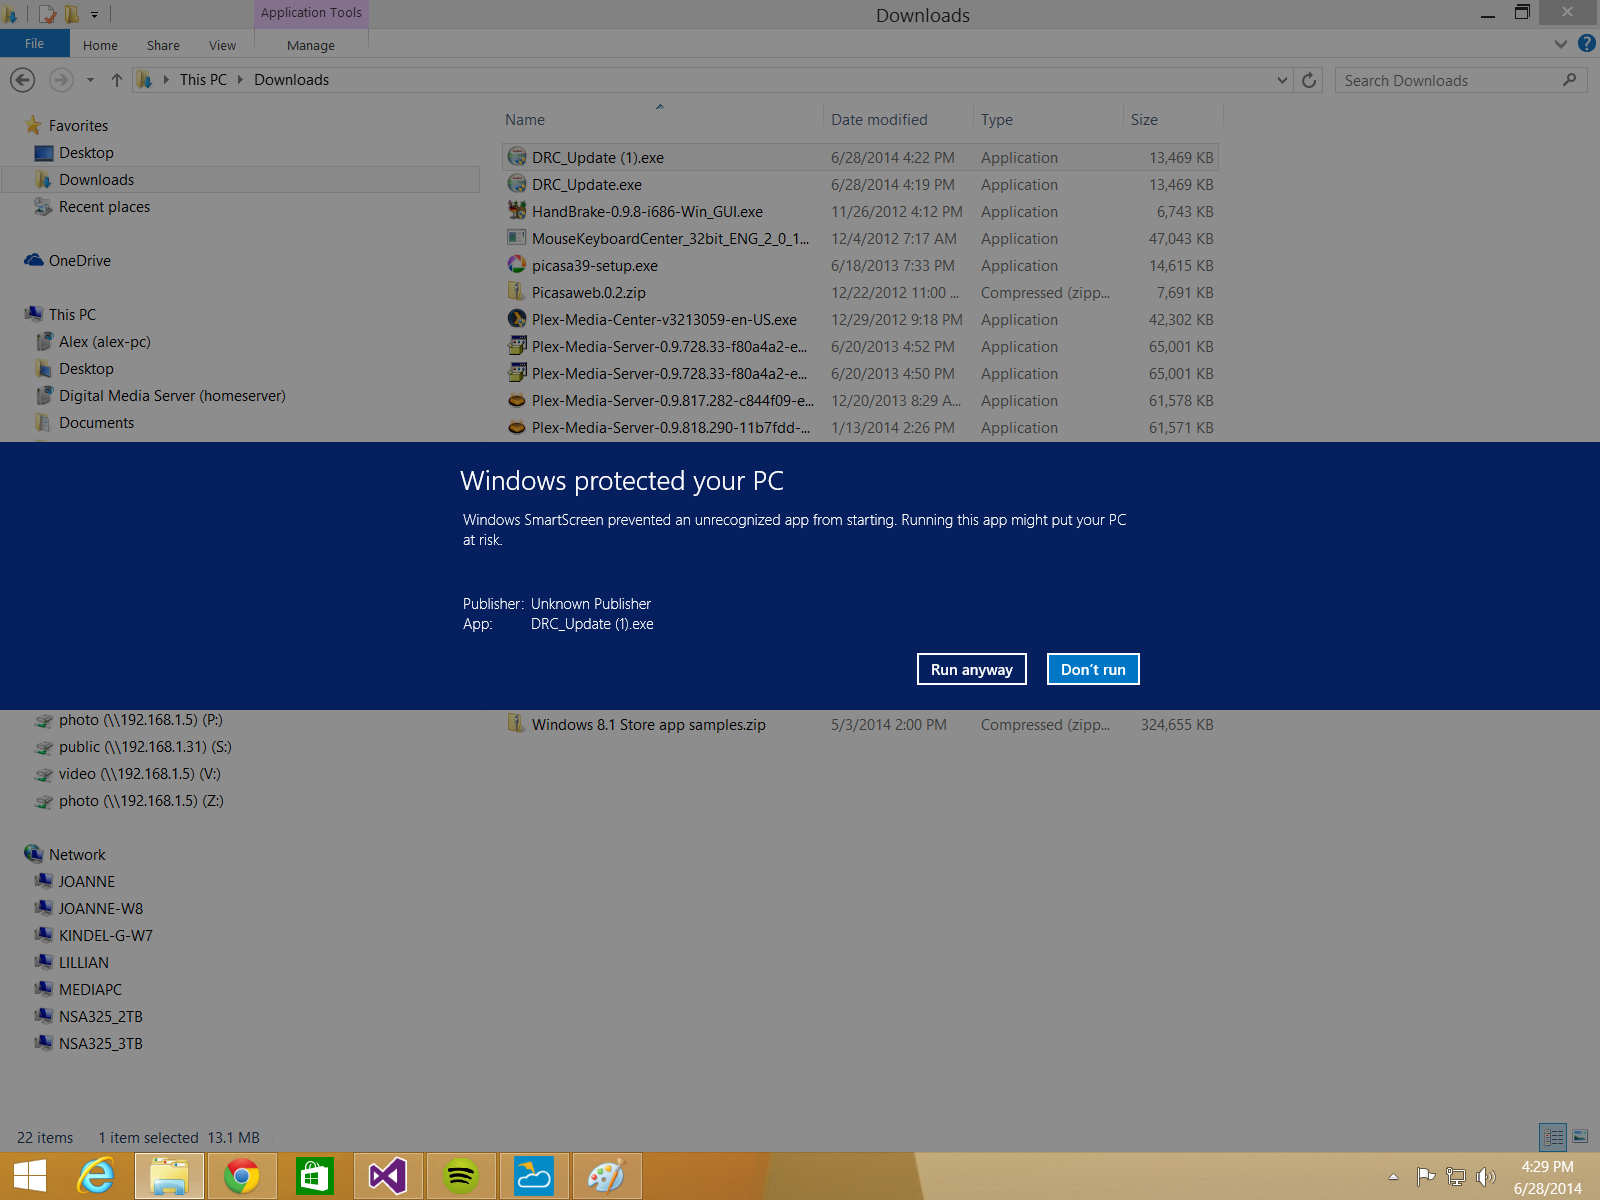This screenshot has height=1200, width=1600.
Task: Select the Favorites node in navigation pane
Action: [x=78, y=126]
